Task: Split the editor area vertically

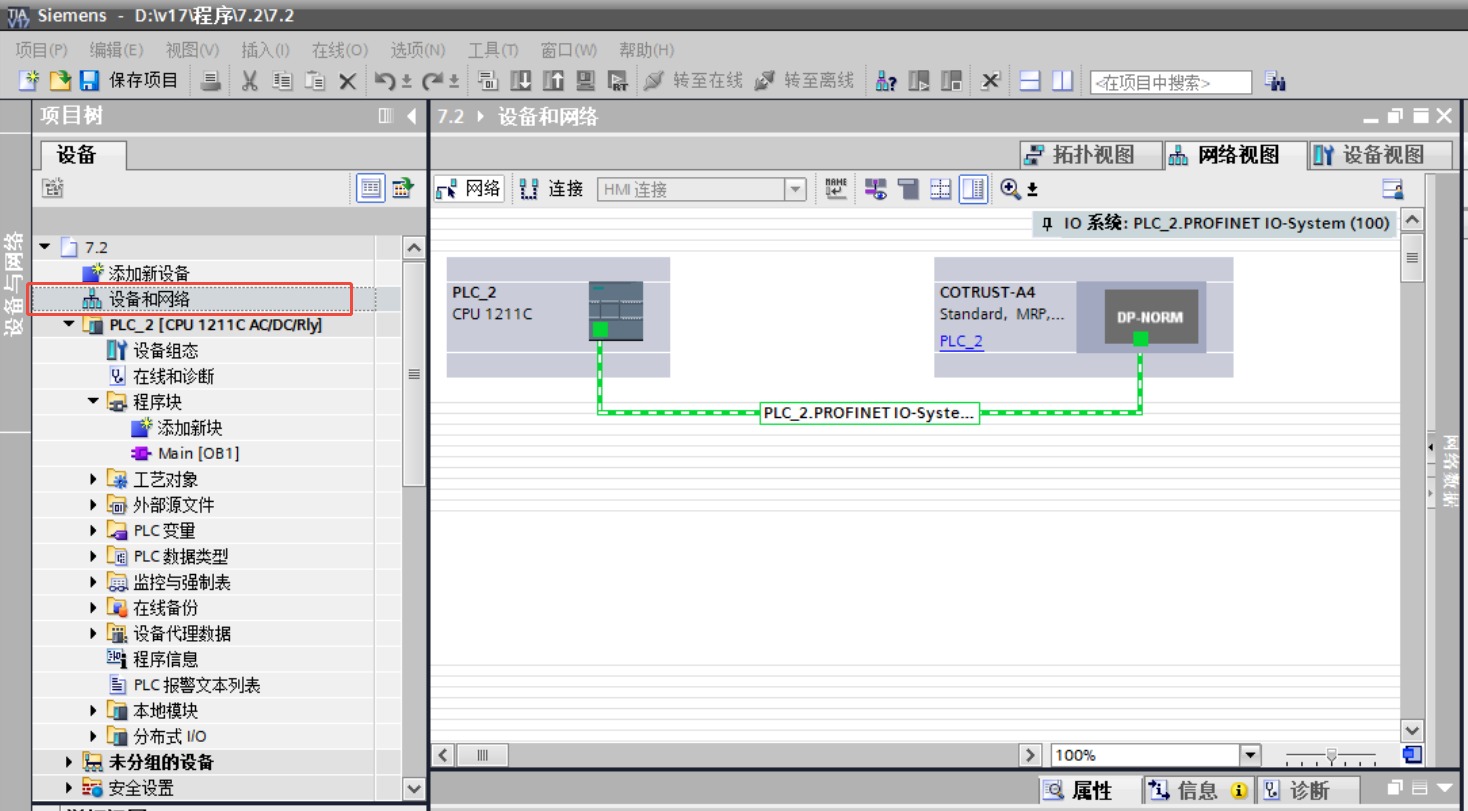Action: pyautogui.click(x=1062, y=82)
